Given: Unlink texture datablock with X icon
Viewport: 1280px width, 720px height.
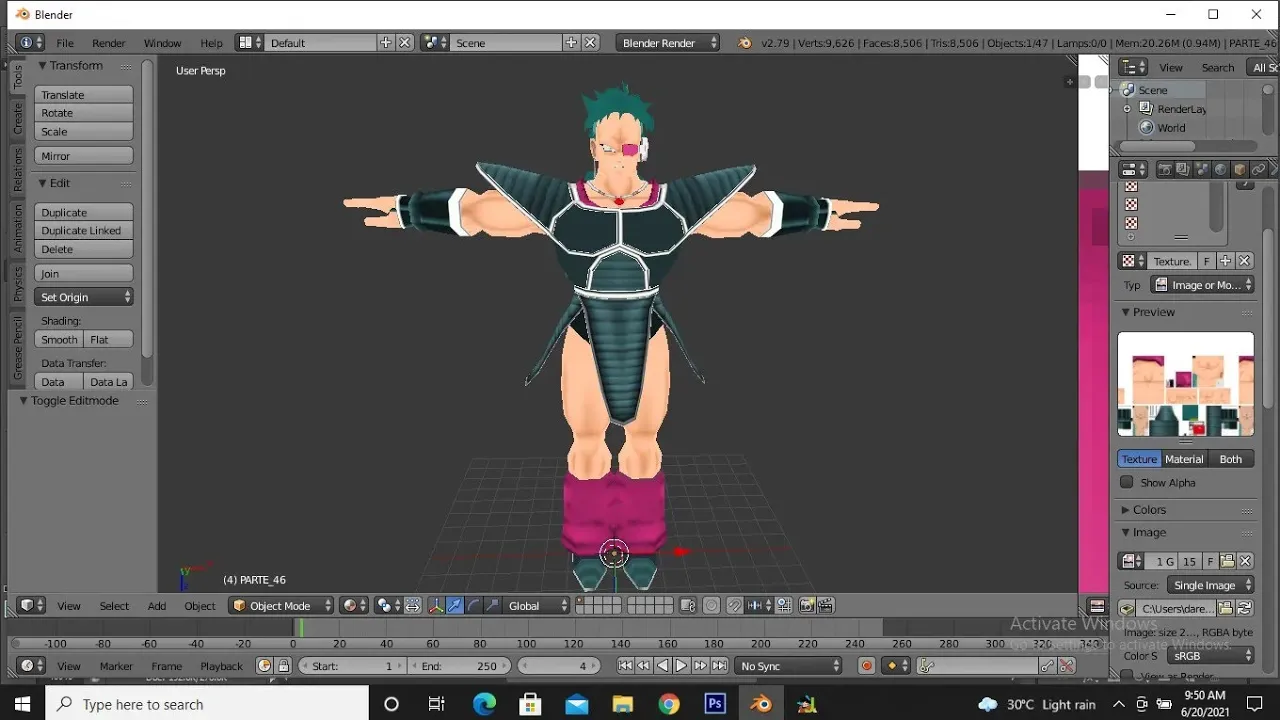Looking at the screenshot, I should point(1245,261).
